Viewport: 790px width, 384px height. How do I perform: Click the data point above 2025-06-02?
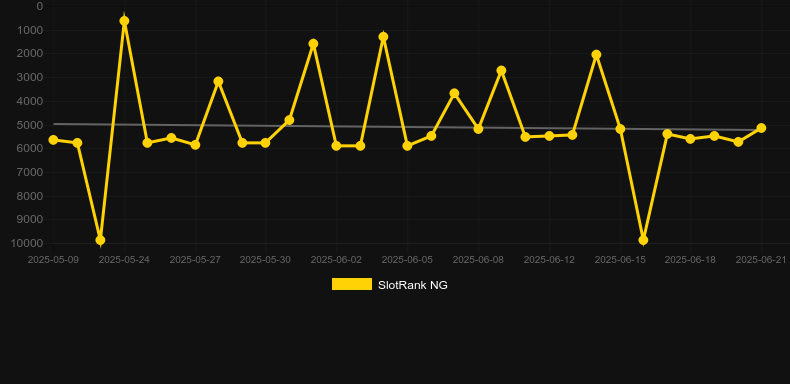click(x=337, y=146)
